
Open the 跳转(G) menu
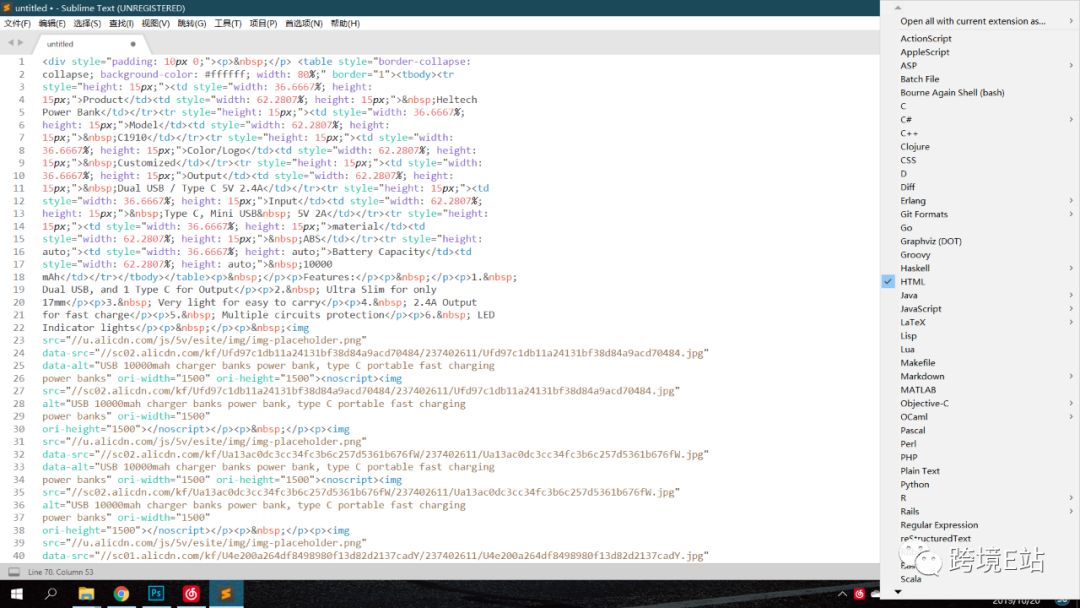point(191,23)
